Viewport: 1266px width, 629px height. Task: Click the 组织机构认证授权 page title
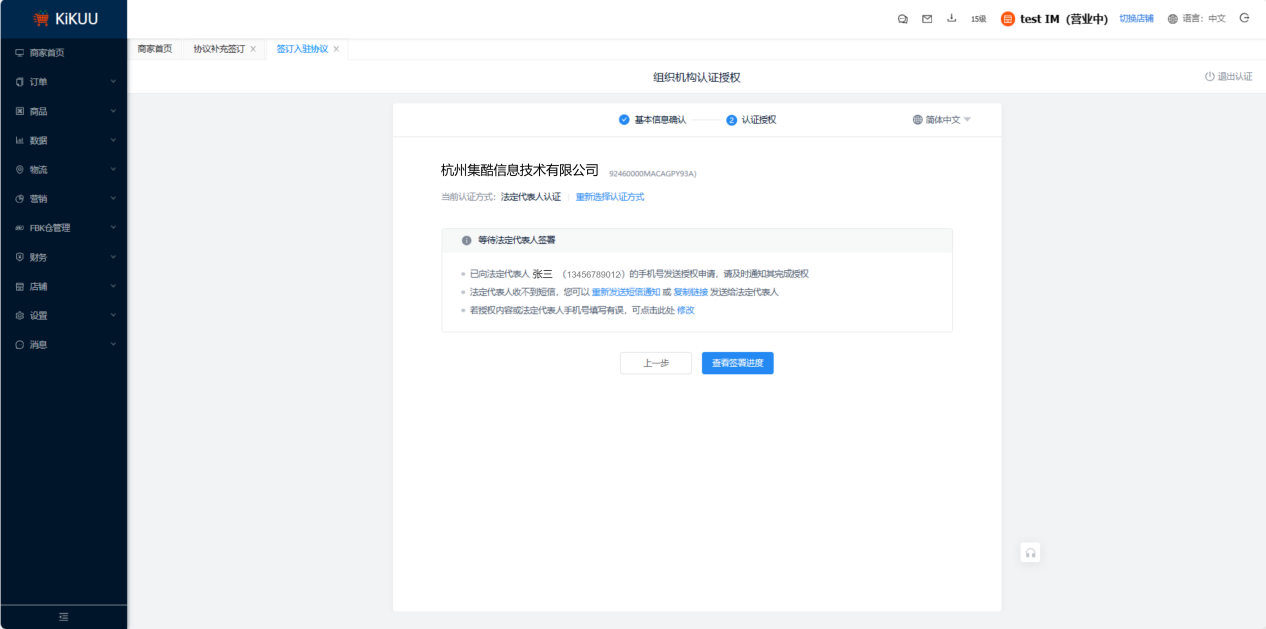pos(697,77)
